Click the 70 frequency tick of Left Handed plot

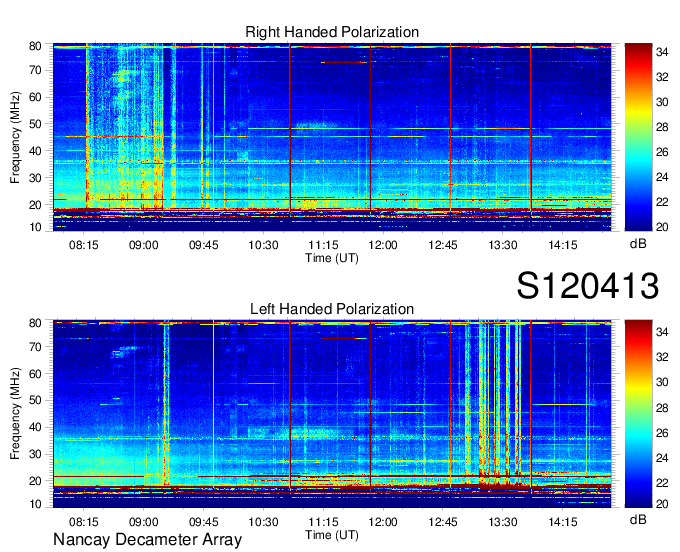pyautogui.click(x=35, y=347)
